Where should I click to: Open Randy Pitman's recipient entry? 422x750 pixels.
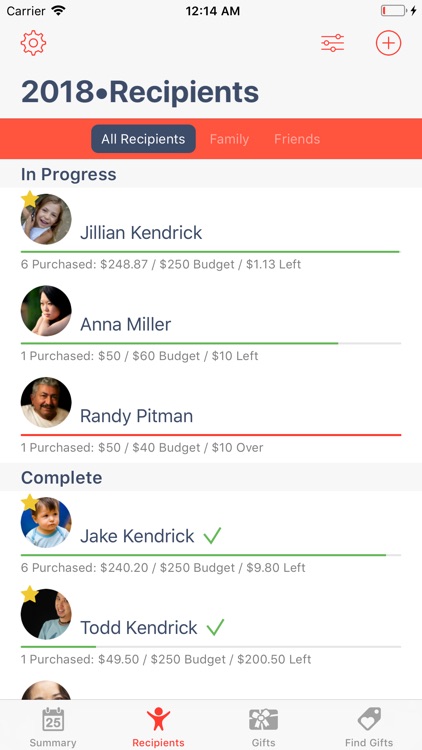211,416
